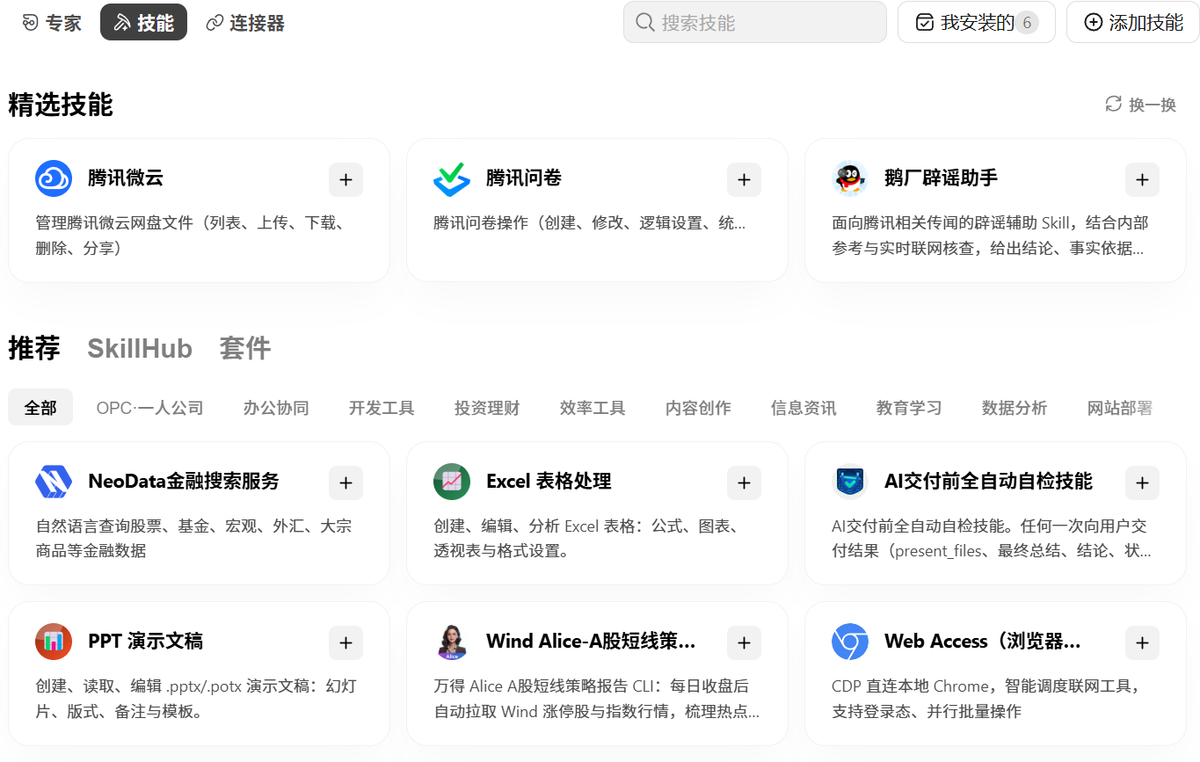Image resolution: width=1200 pixels, height=762 pixels.
Task: Click the 腾讯问卷 checkmark icon
Action: click(451, 179)
